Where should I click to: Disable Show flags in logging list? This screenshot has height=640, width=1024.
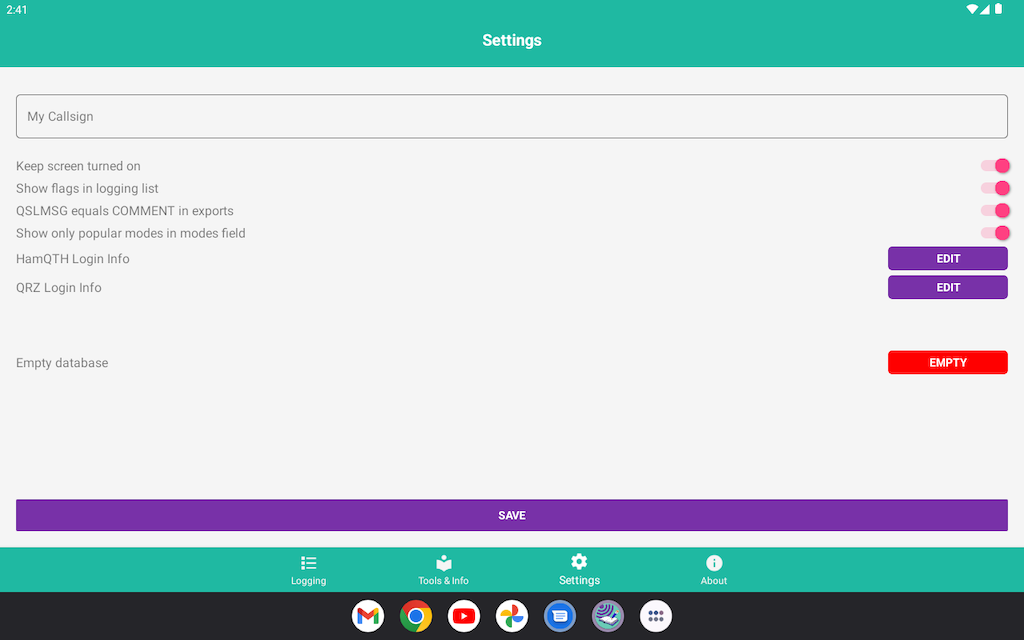(x=995, y=188)
